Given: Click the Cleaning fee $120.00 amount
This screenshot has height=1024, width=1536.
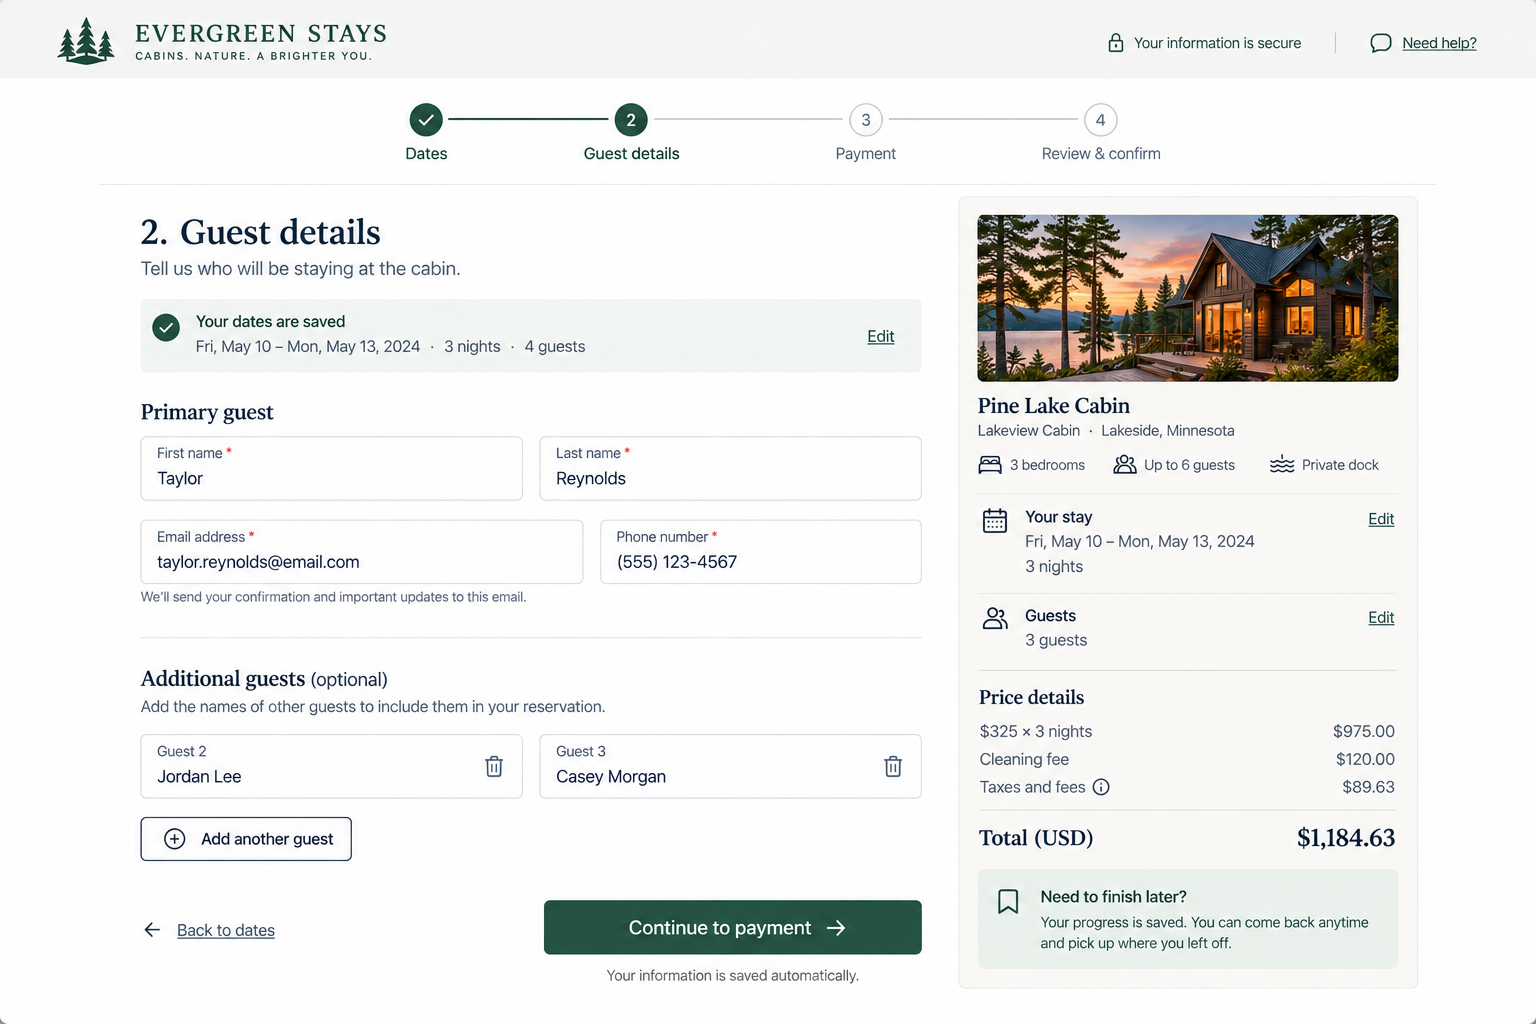Looking at the screenshot, I should [1365, 759].
